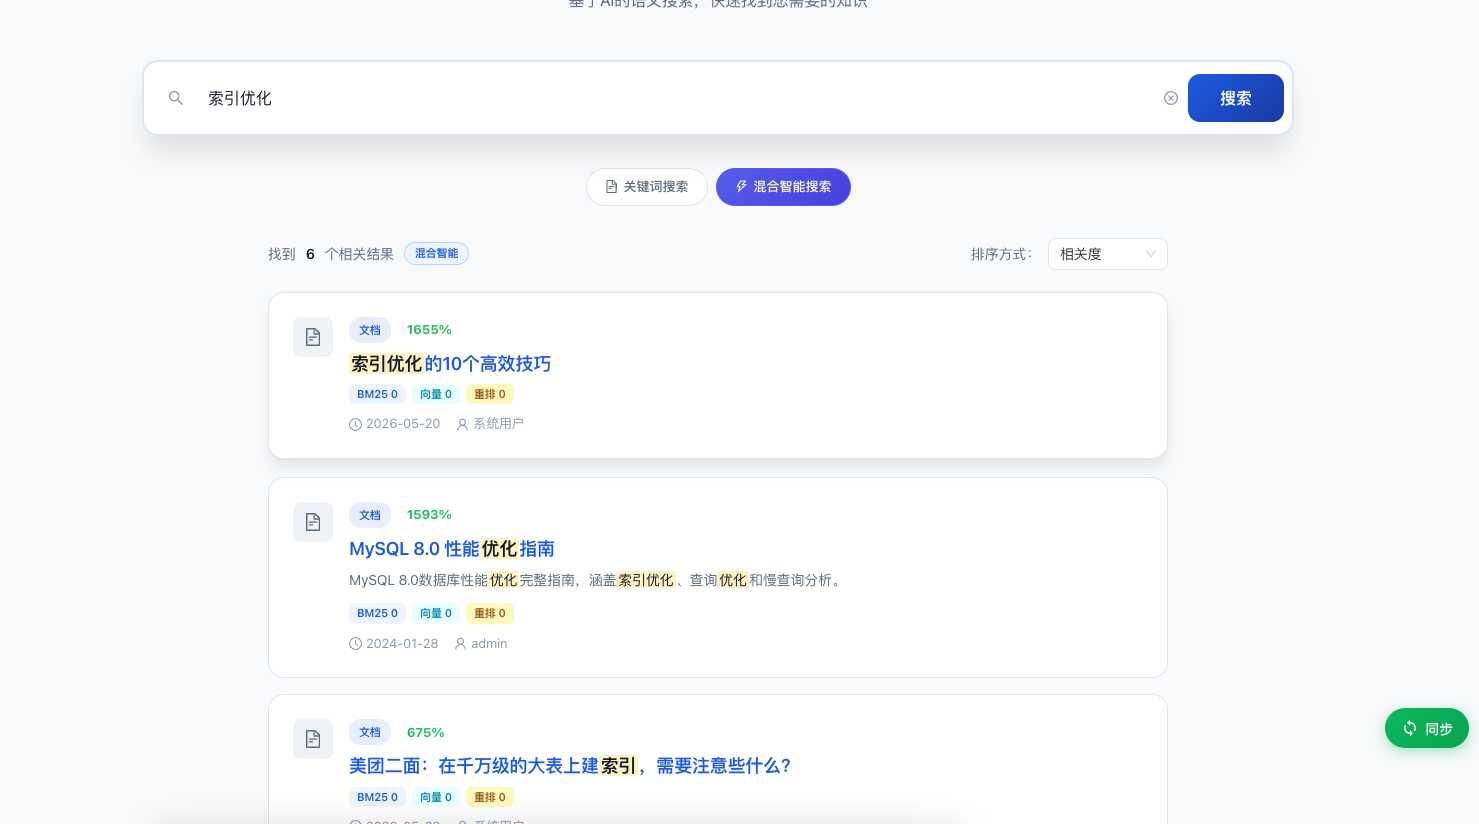Click document icon of MySQL 8.0 result card
Screen dimensions: 1479x824
[x=313, y=522]
